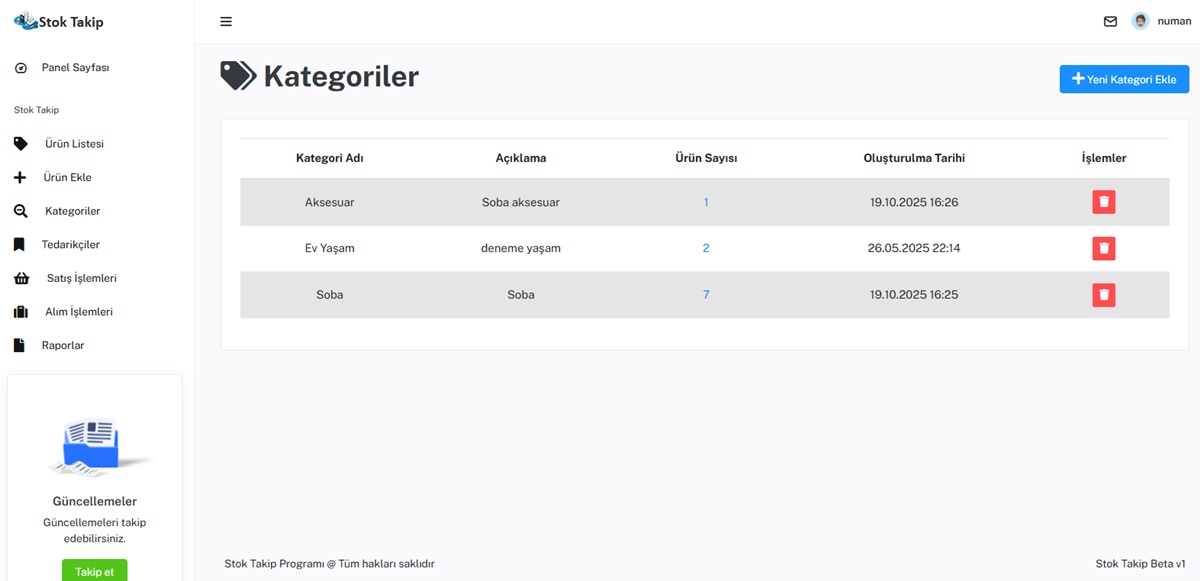Open Tedarikçiler menu item

[70, 244]
